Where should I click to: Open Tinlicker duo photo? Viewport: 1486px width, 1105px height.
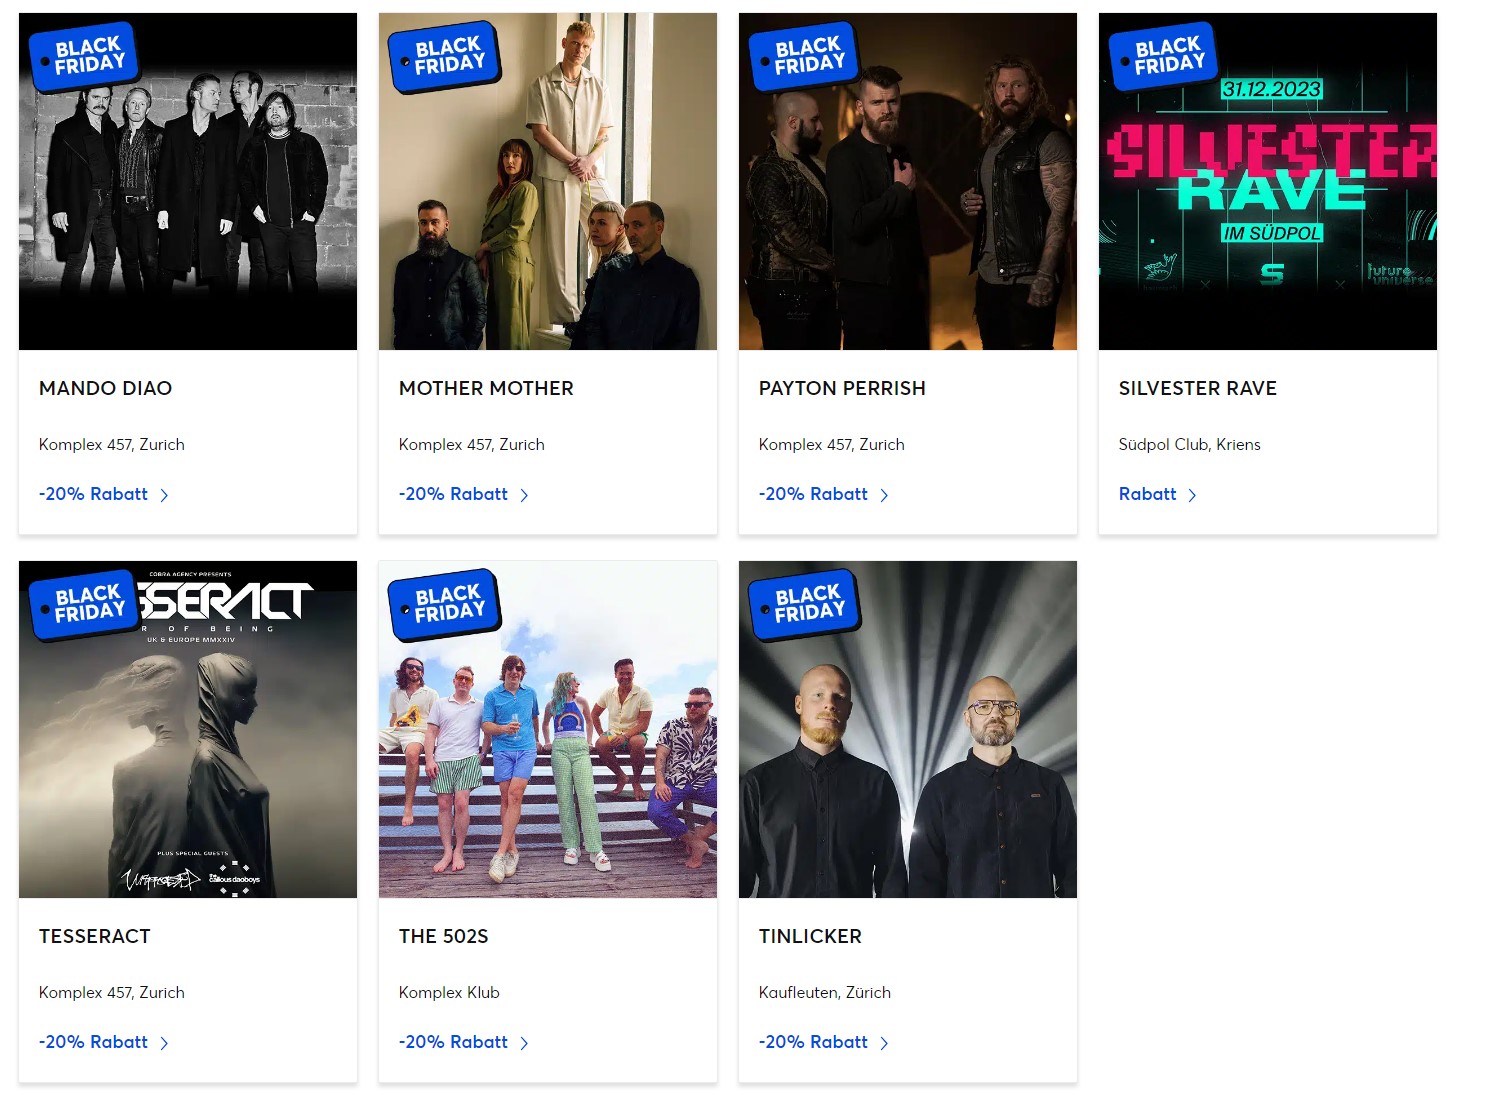(x=908, y=729)
